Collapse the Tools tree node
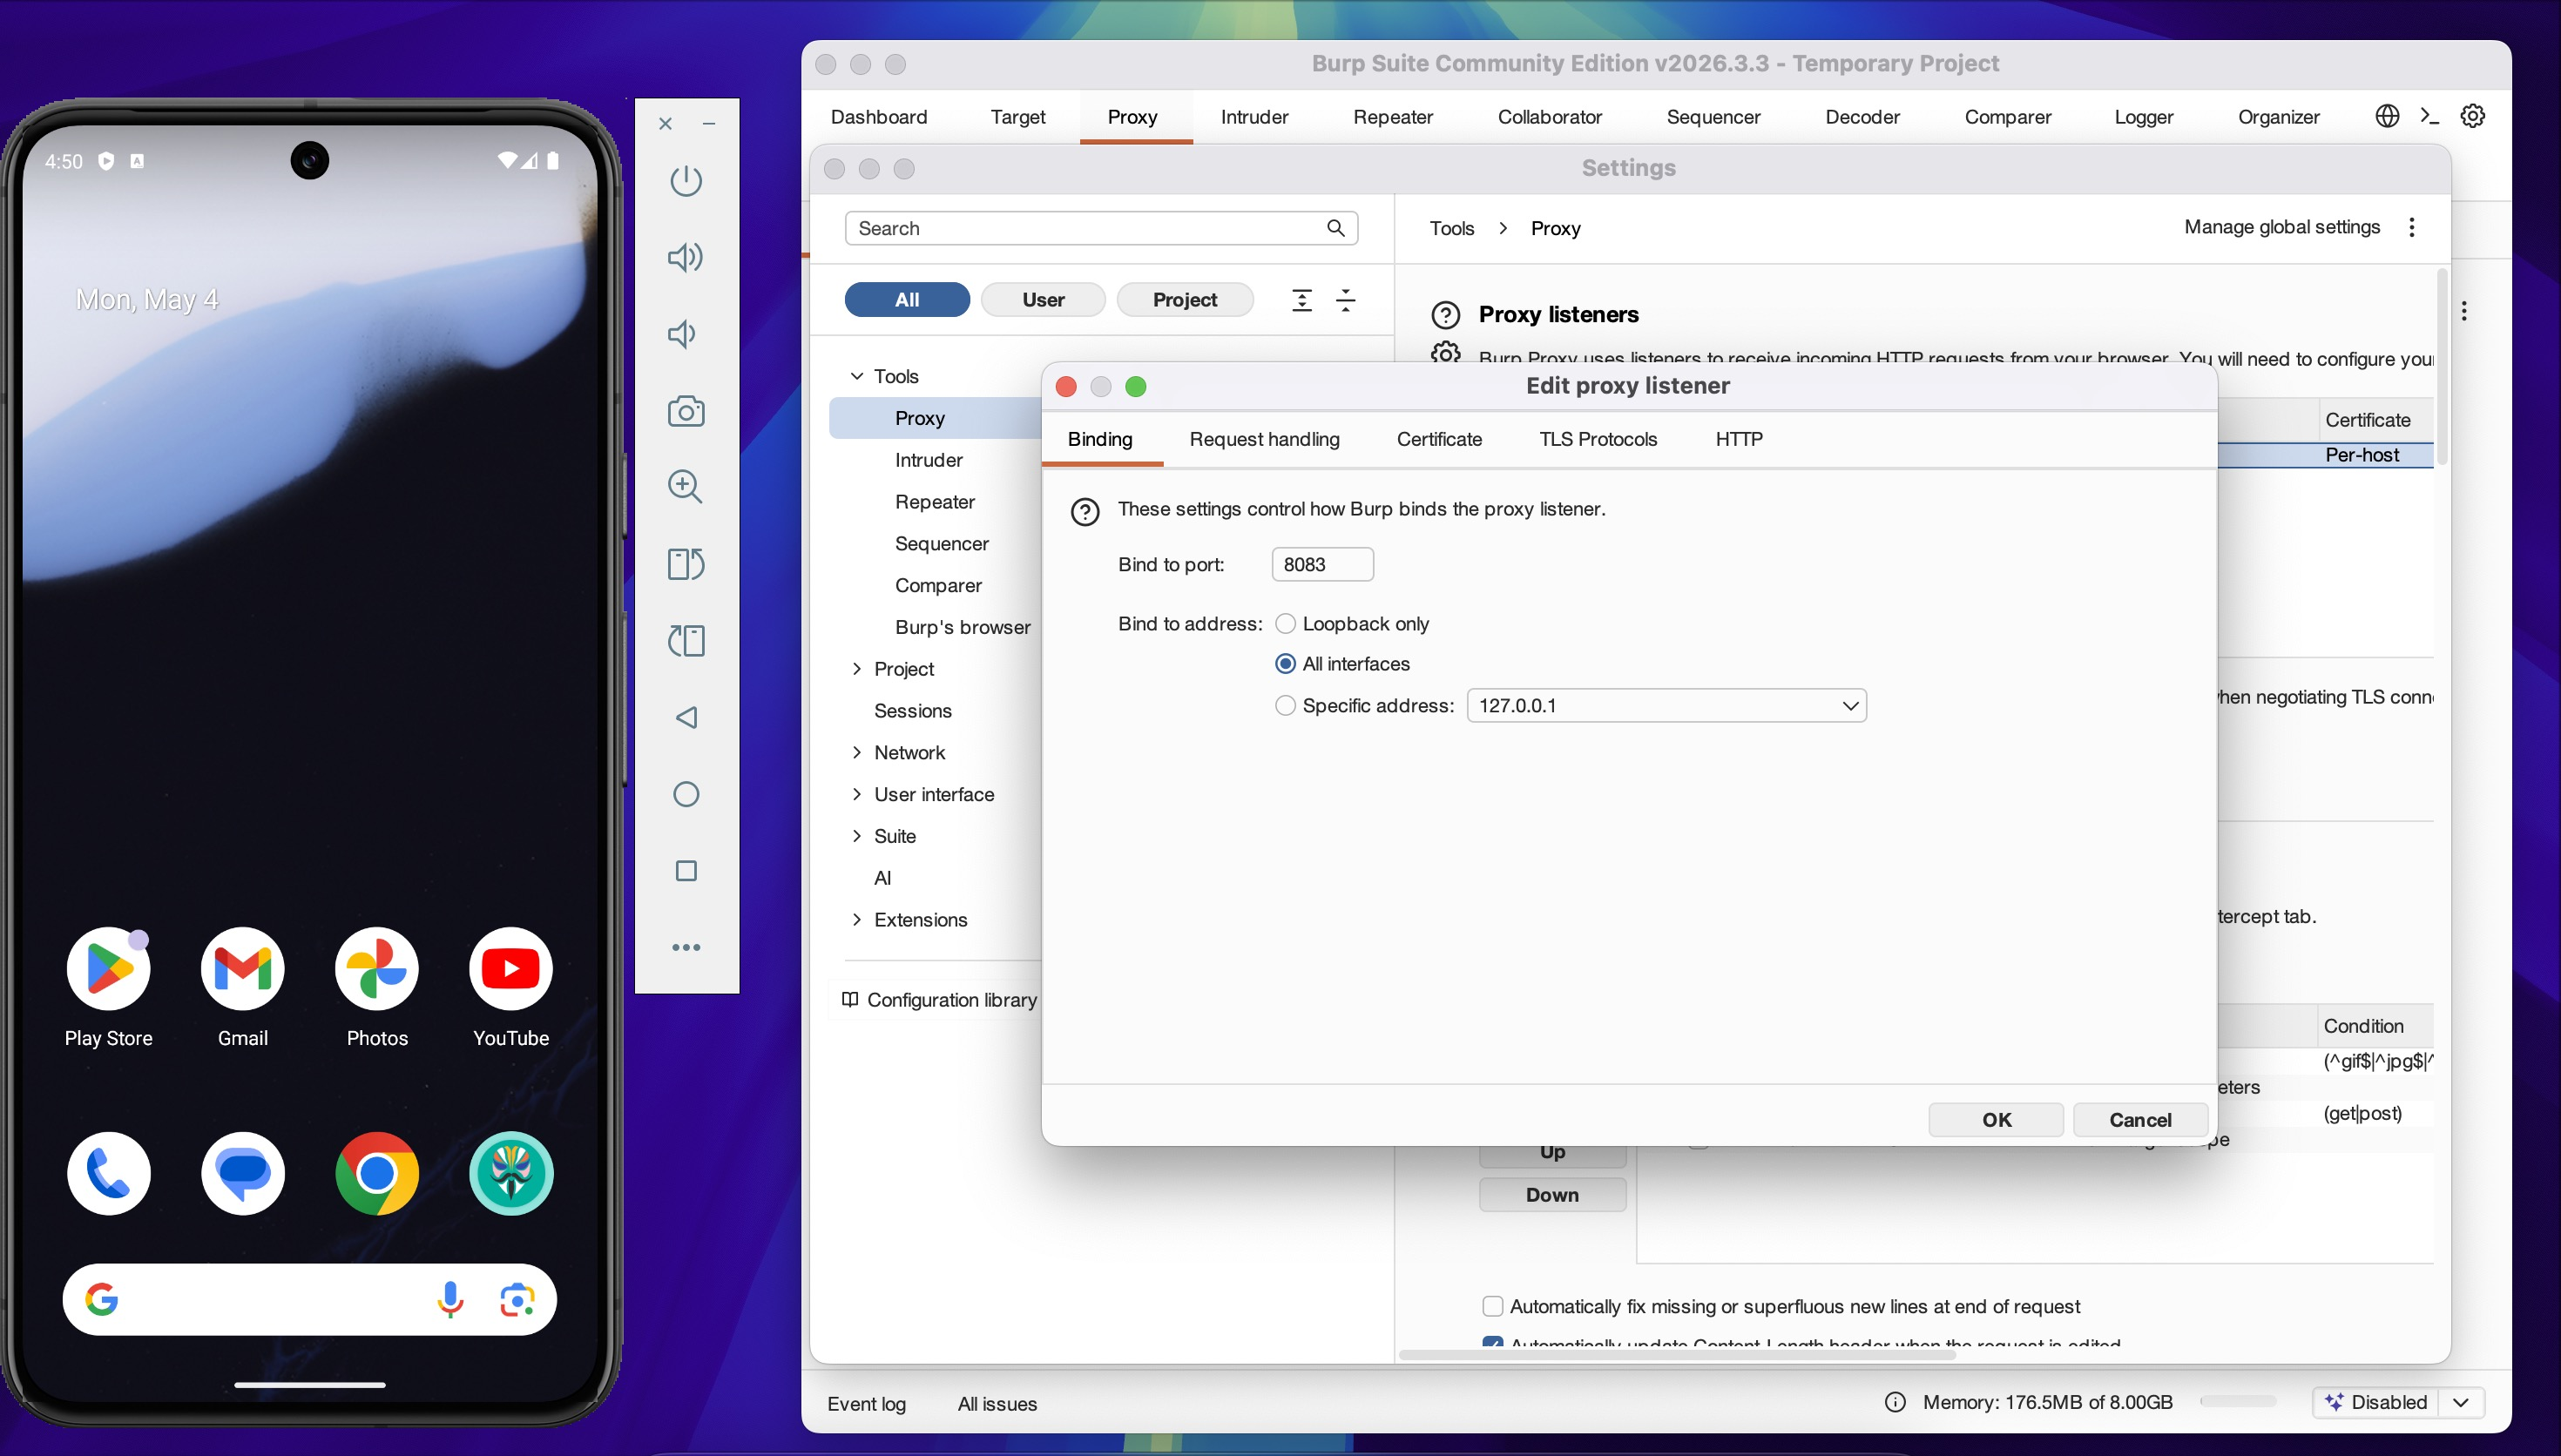Image resolution: width=2561 pixels, height=1456 pixels. (x=857, y=376)
